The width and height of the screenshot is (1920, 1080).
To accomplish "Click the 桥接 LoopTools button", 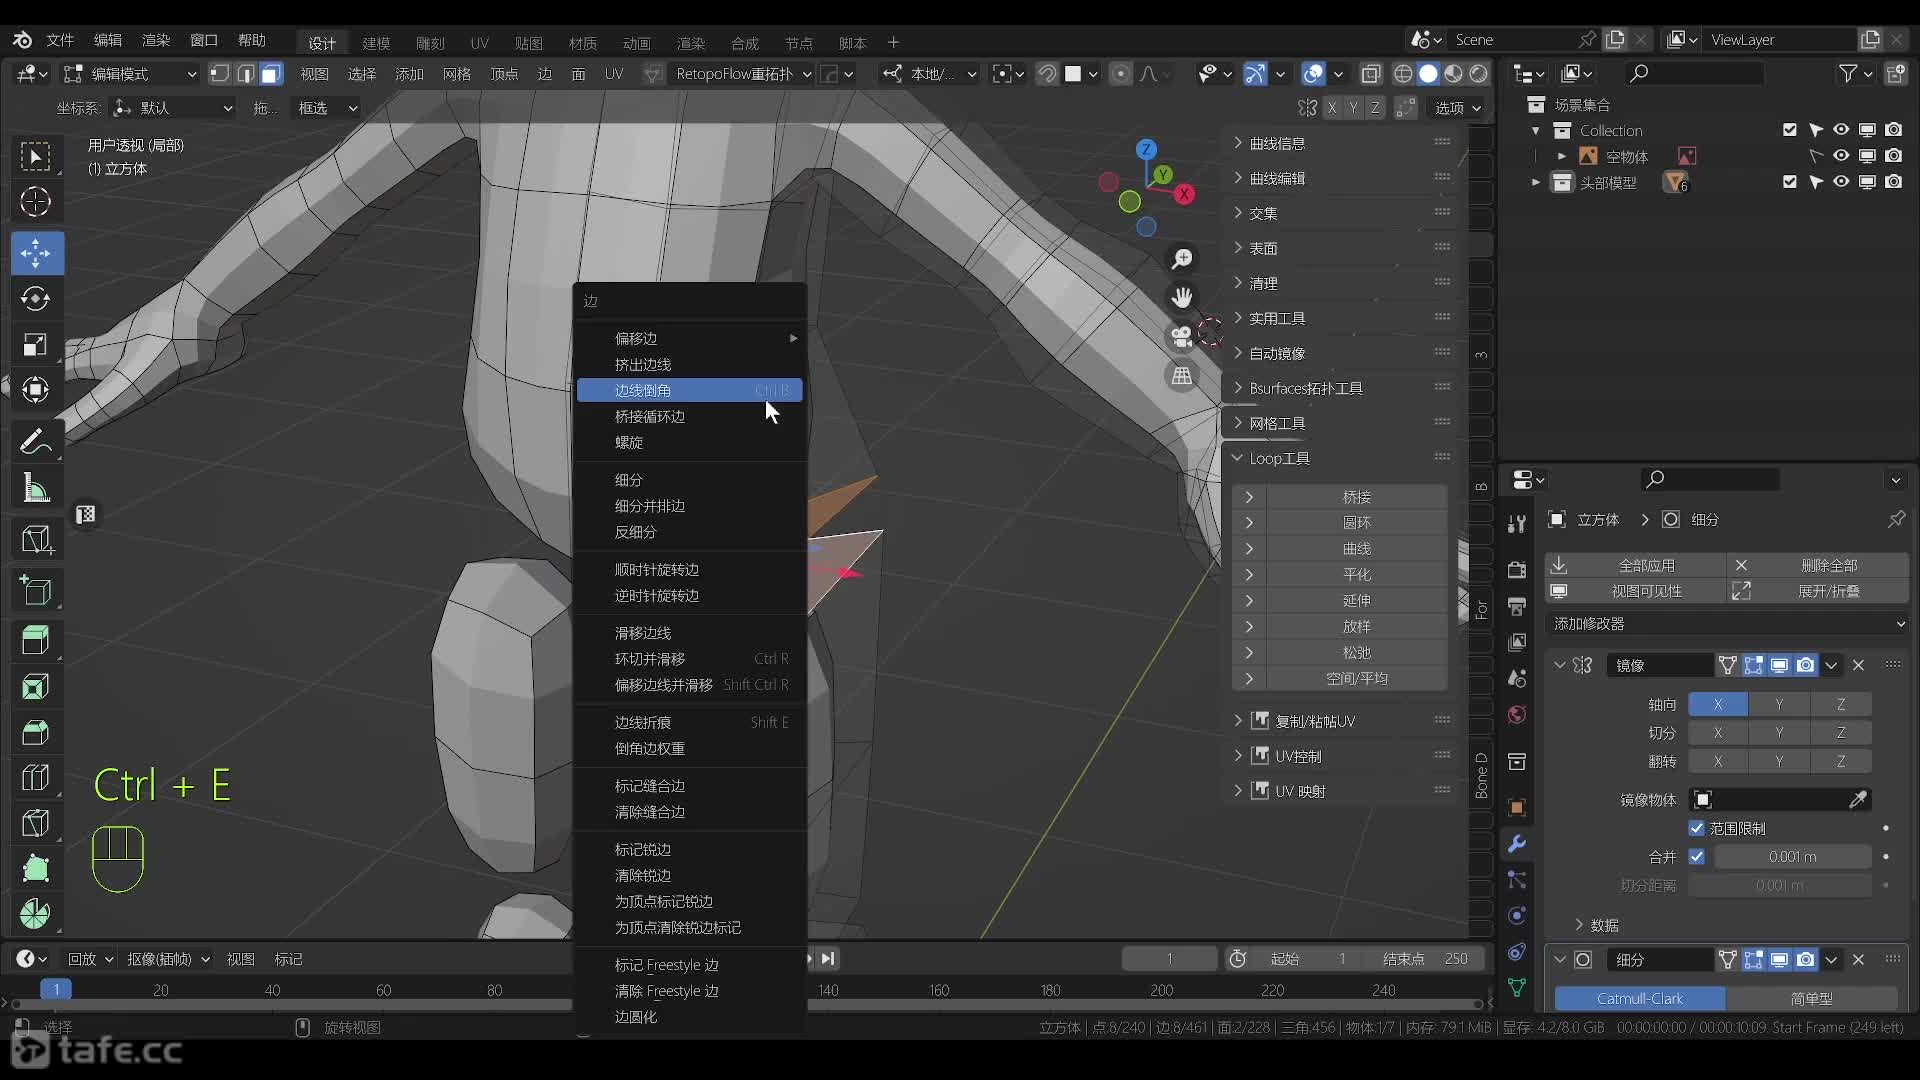I will (x=1356, y=497).
